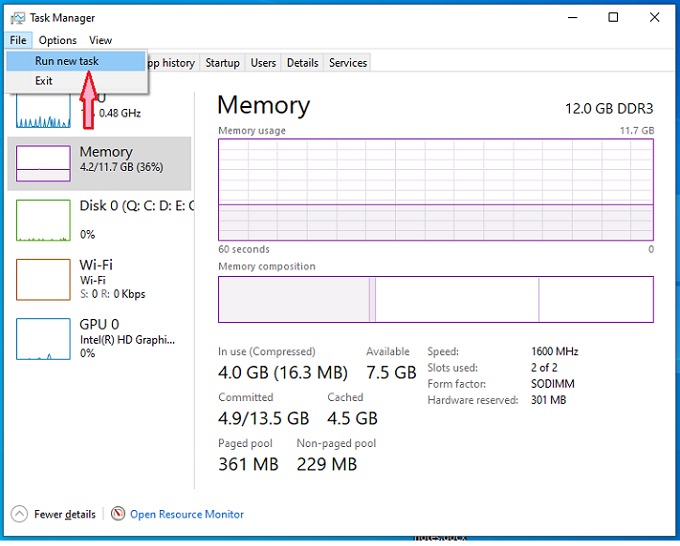Select the Wi-Fi graph thumbnail
680x546 pixels.
(x=42, y=280)
